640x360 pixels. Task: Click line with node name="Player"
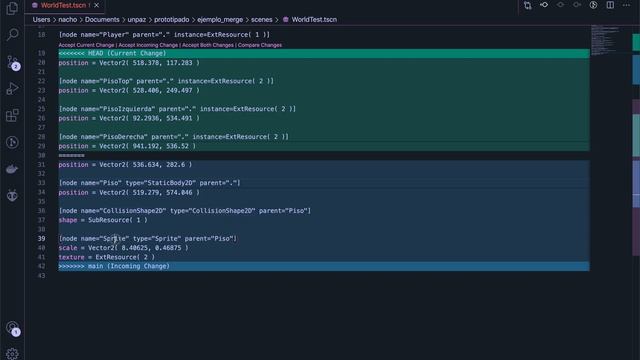pyautogui.click(x=164, y=35)
